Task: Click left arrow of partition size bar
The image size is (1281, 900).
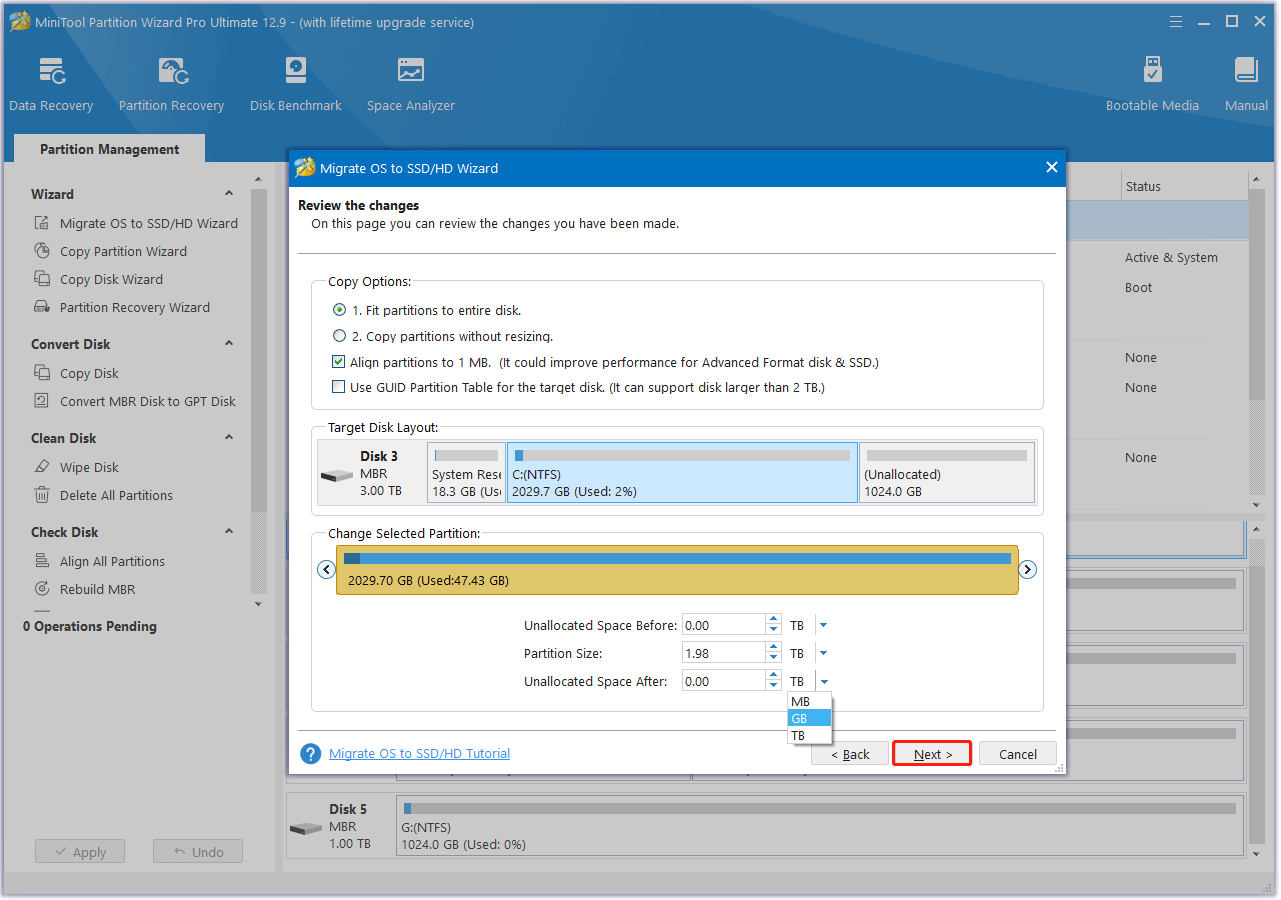Action: pyautogui.click(x=325, y=569)
